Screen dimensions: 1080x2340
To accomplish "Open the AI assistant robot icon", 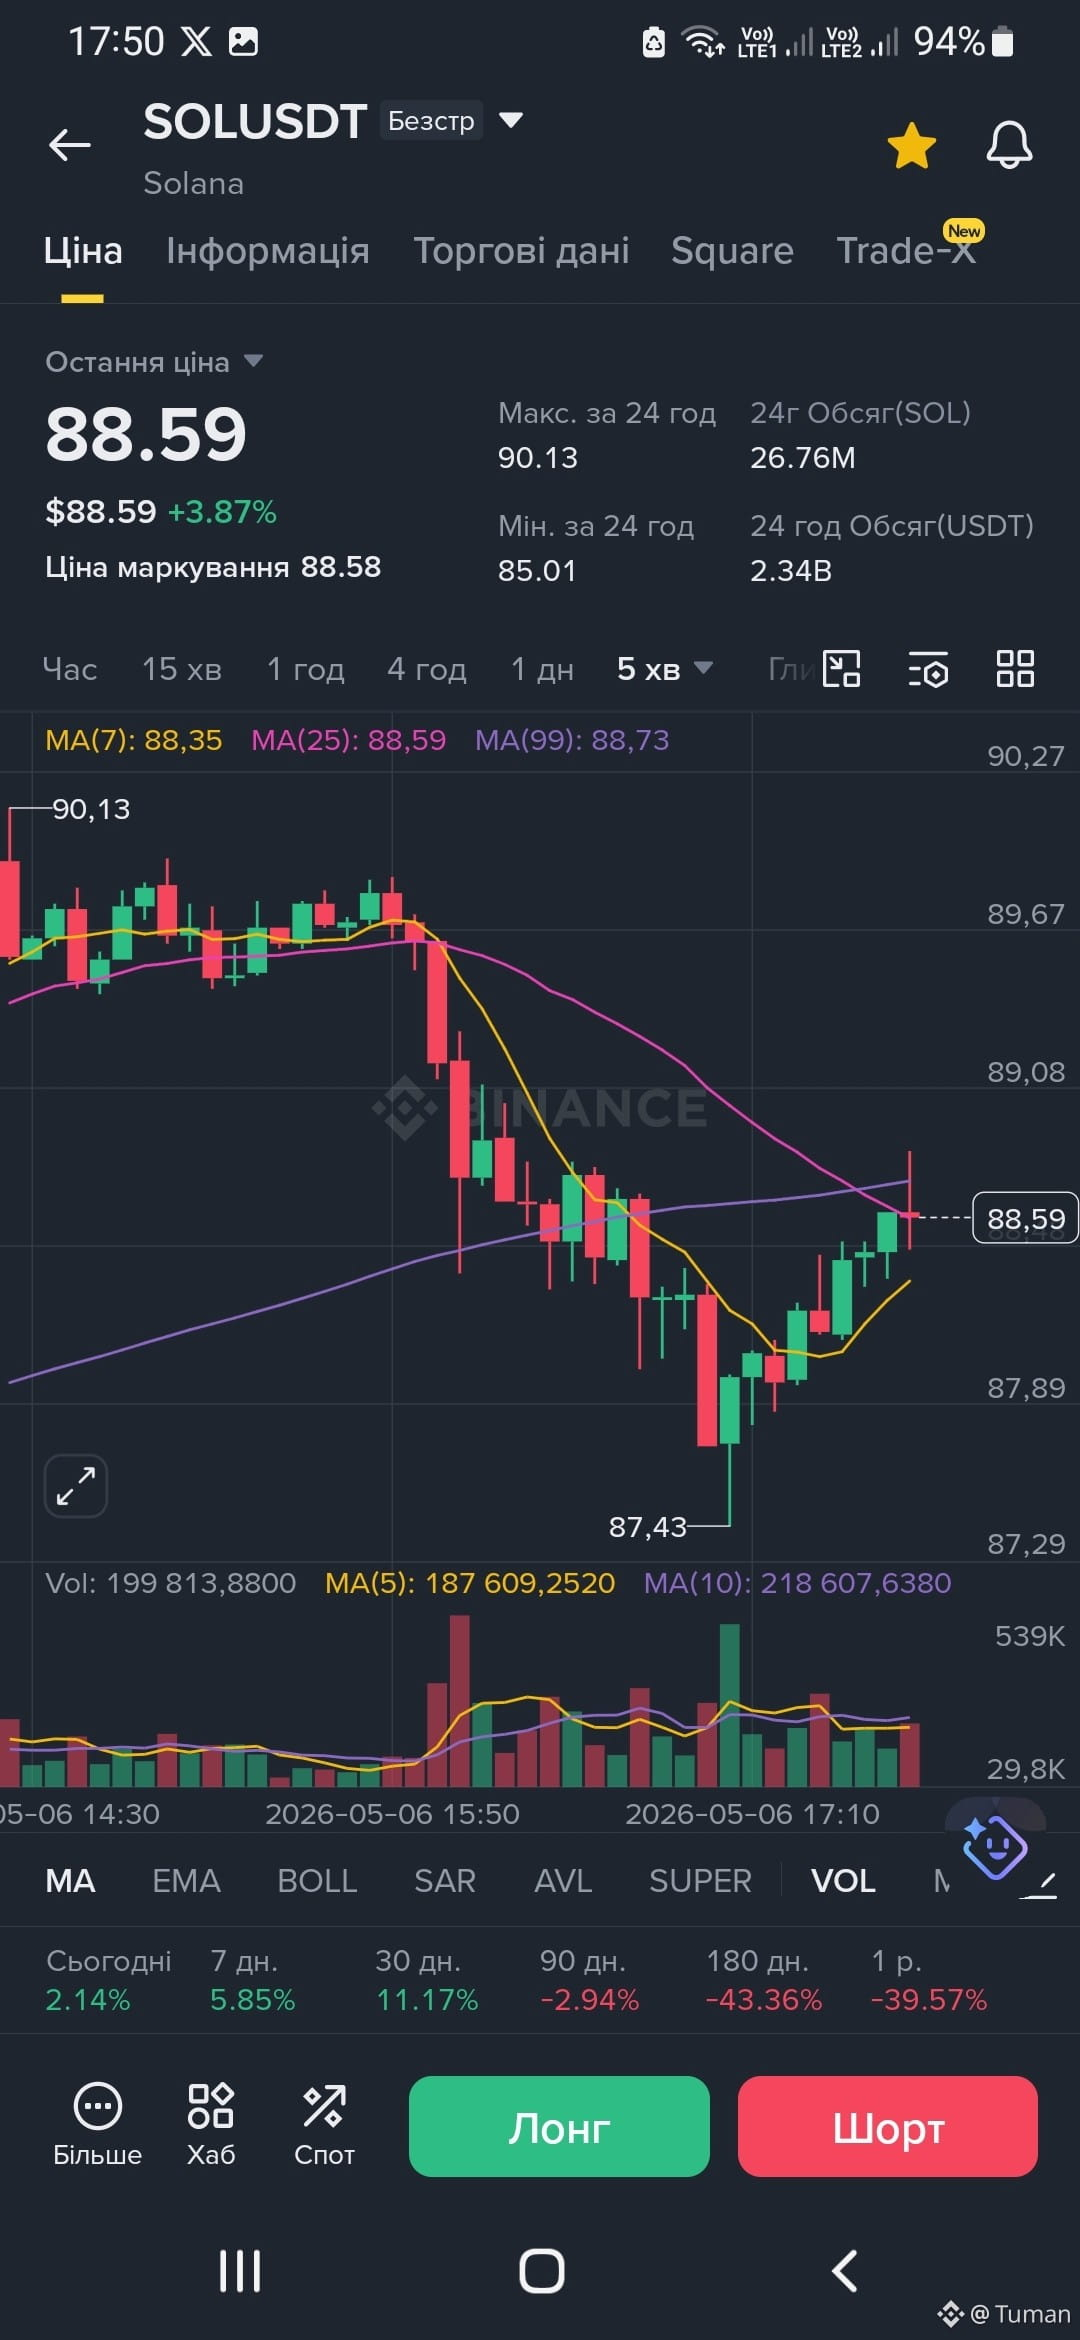I will 994,1846.
